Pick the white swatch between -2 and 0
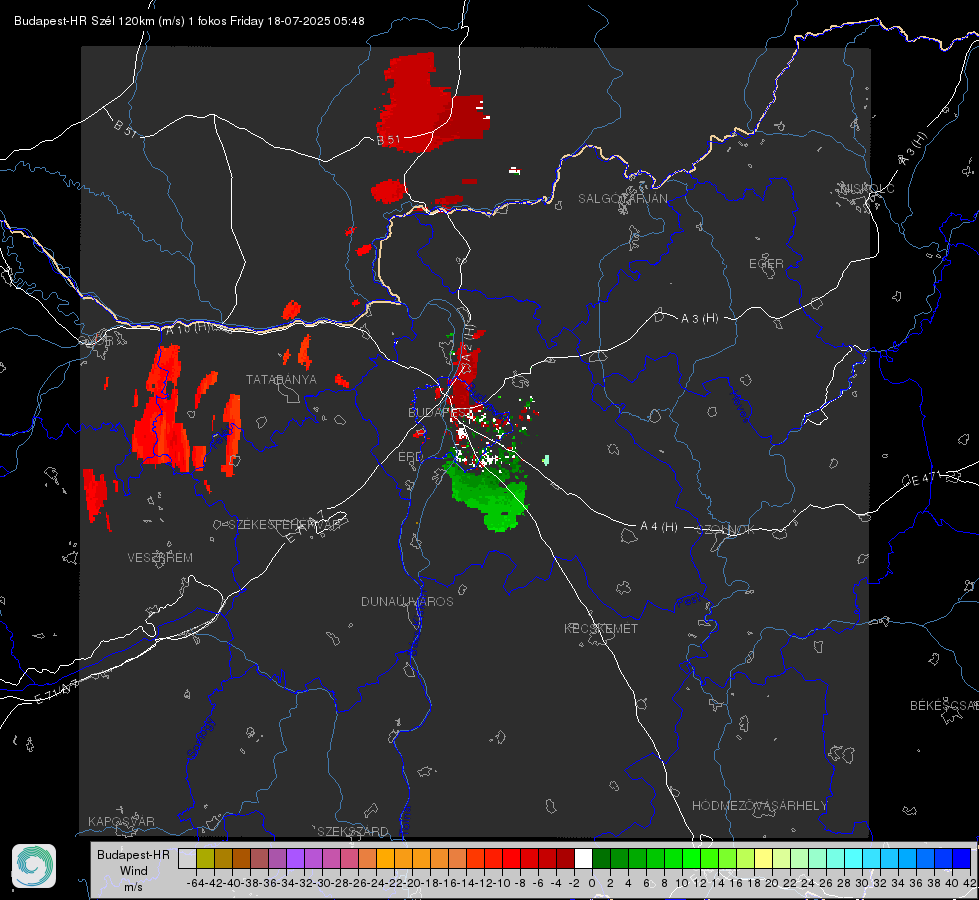Screen dimensions: 979x900 [x=583, y=858]
